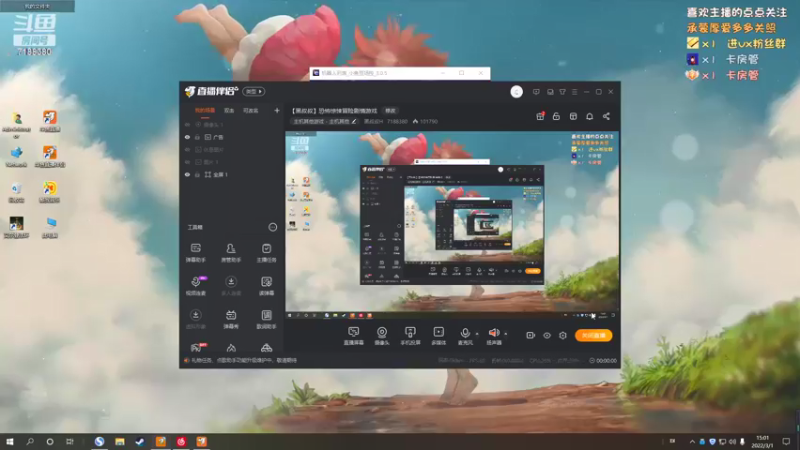Viewport: 800px width, 450px height.
Task: Toggle the lock on 全屏 1 source
Action: click(x=197, y=174)
